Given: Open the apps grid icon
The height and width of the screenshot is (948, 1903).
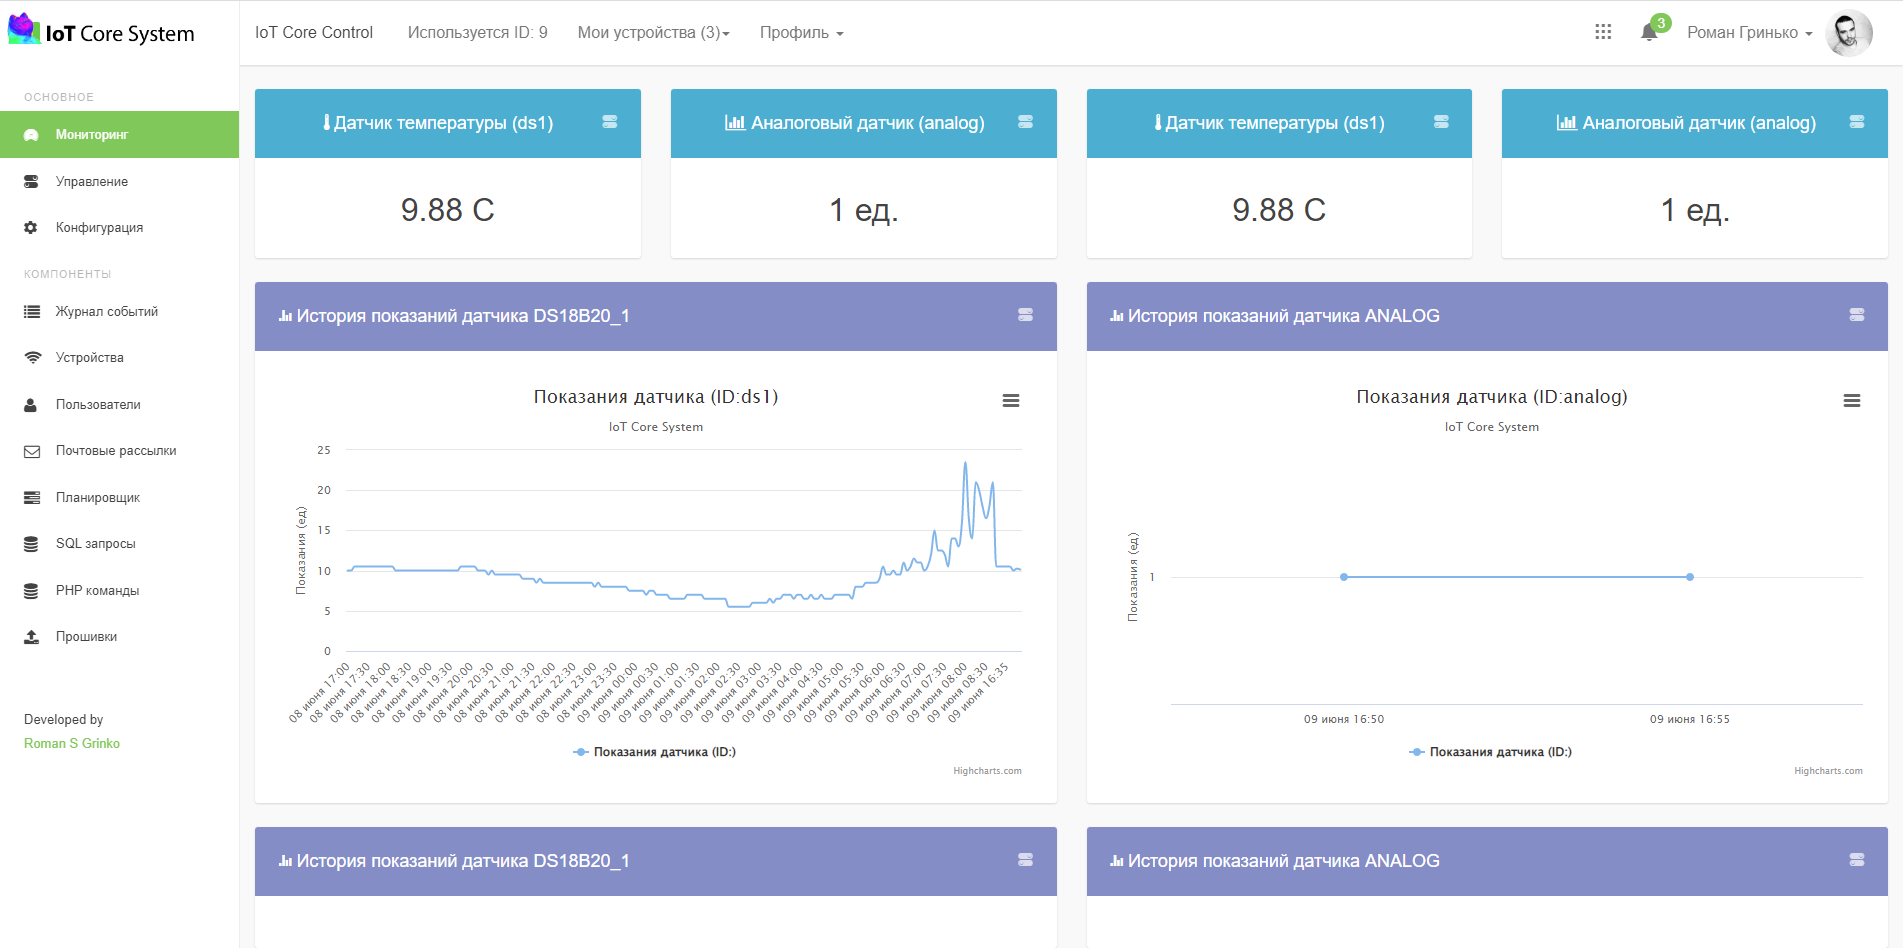Looking at the screenshot, I should [x=1603, y=32].
